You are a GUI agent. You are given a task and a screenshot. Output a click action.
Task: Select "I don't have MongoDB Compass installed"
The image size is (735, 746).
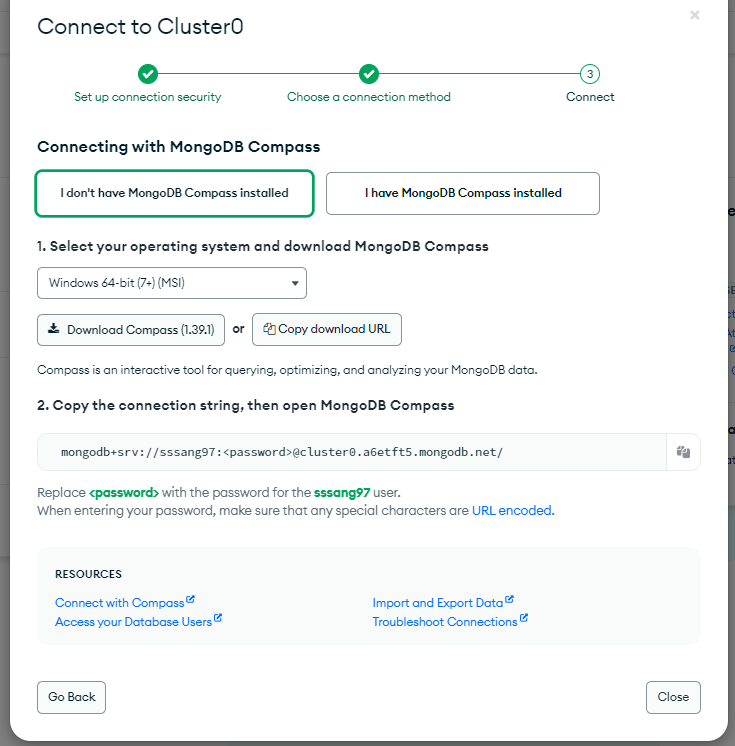point(175,193)
